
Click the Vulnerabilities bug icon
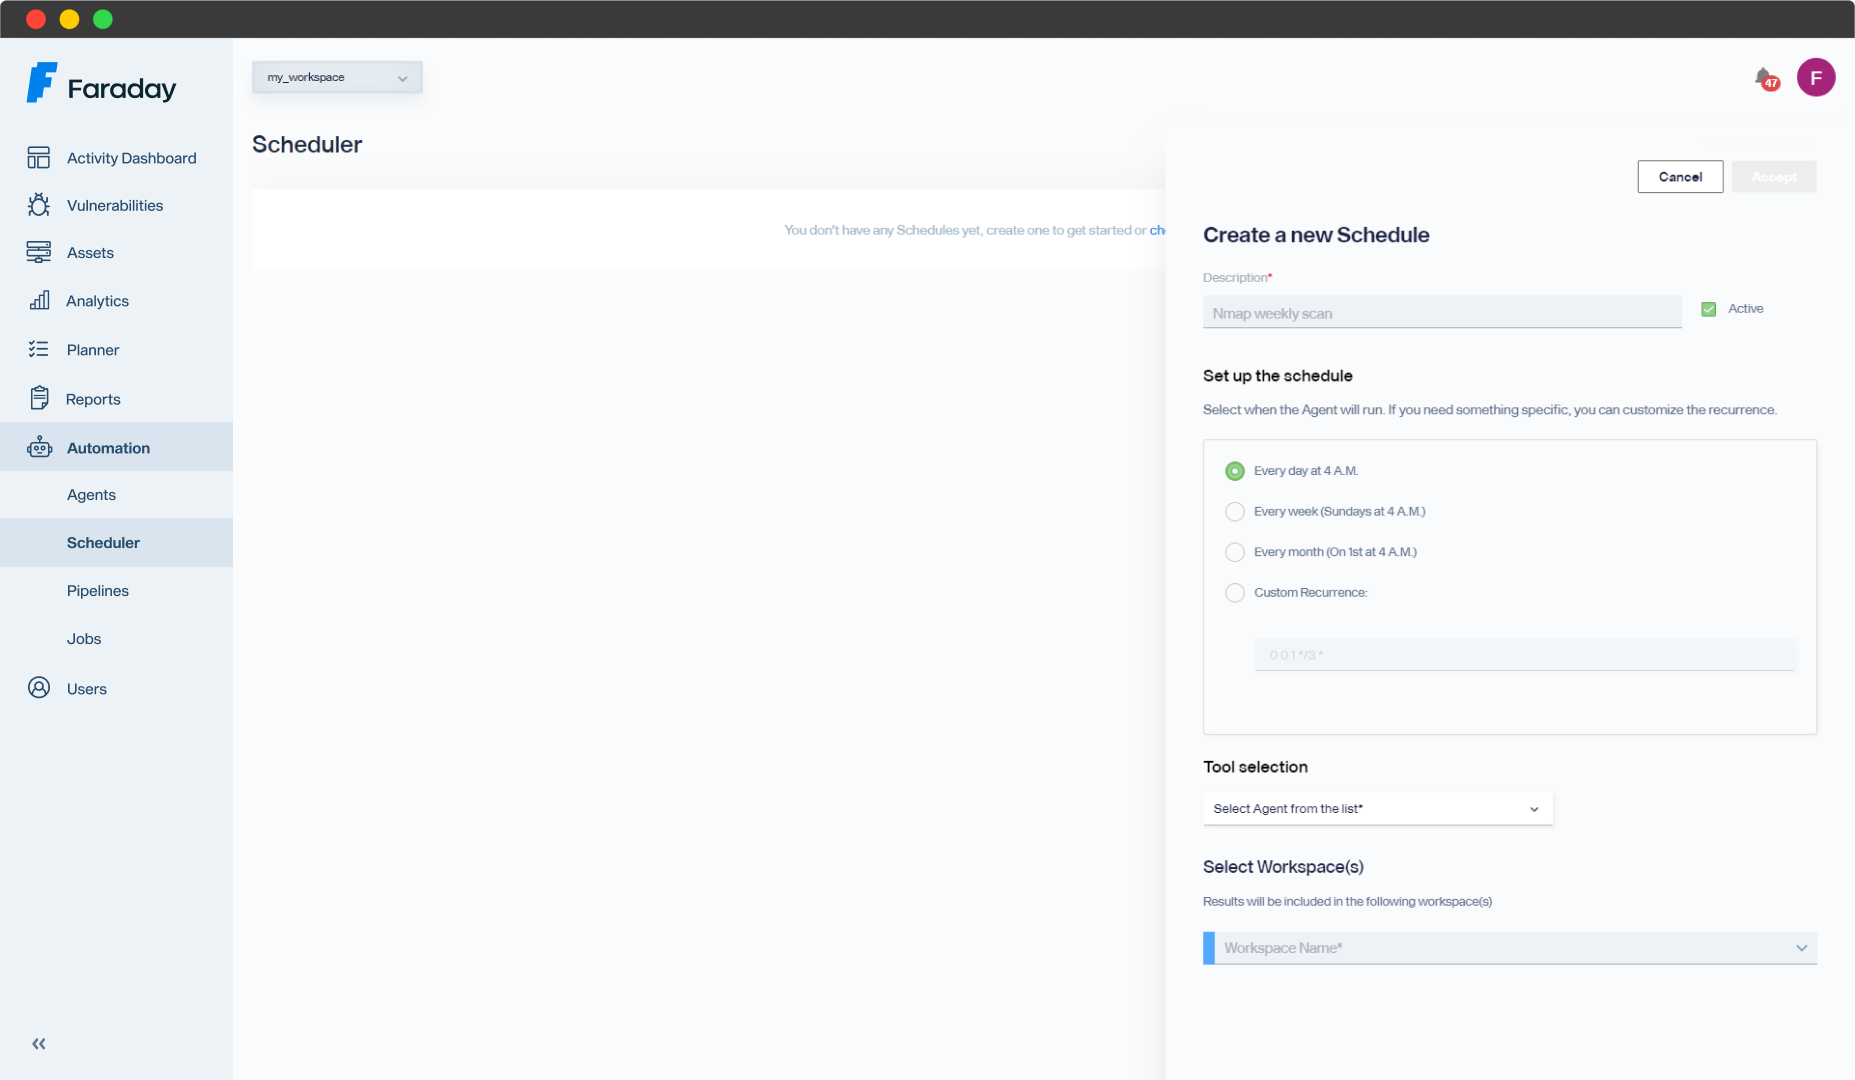[x=38, y=205]
